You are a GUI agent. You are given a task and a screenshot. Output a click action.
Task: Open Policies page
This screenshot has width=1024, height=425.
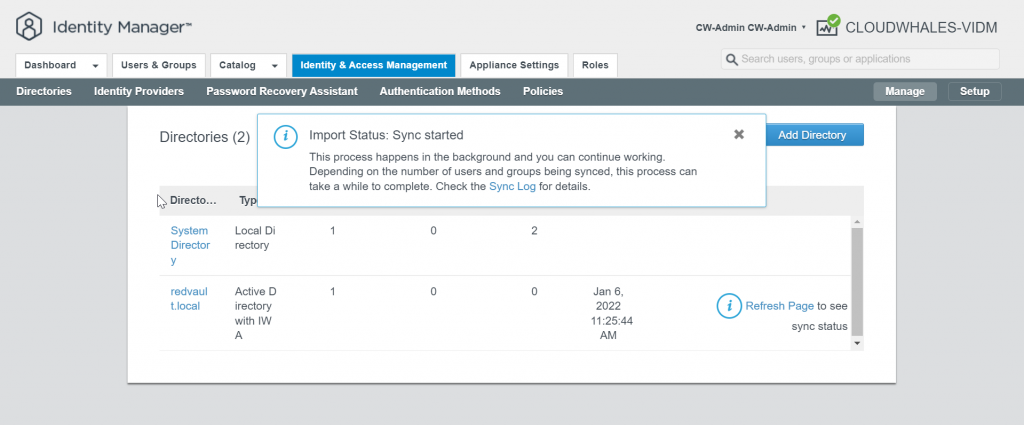[543, 91]
